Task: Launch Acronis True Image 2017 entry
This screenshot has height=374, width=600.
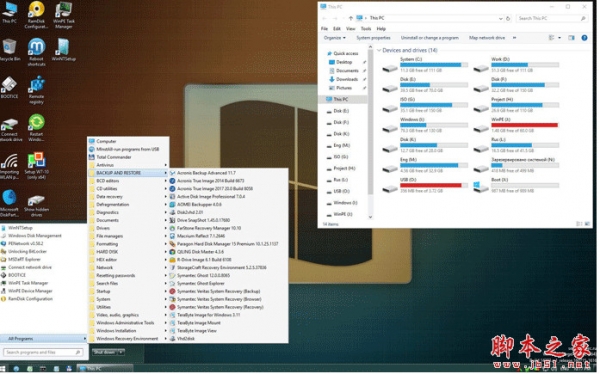Action: click(229, 189)
